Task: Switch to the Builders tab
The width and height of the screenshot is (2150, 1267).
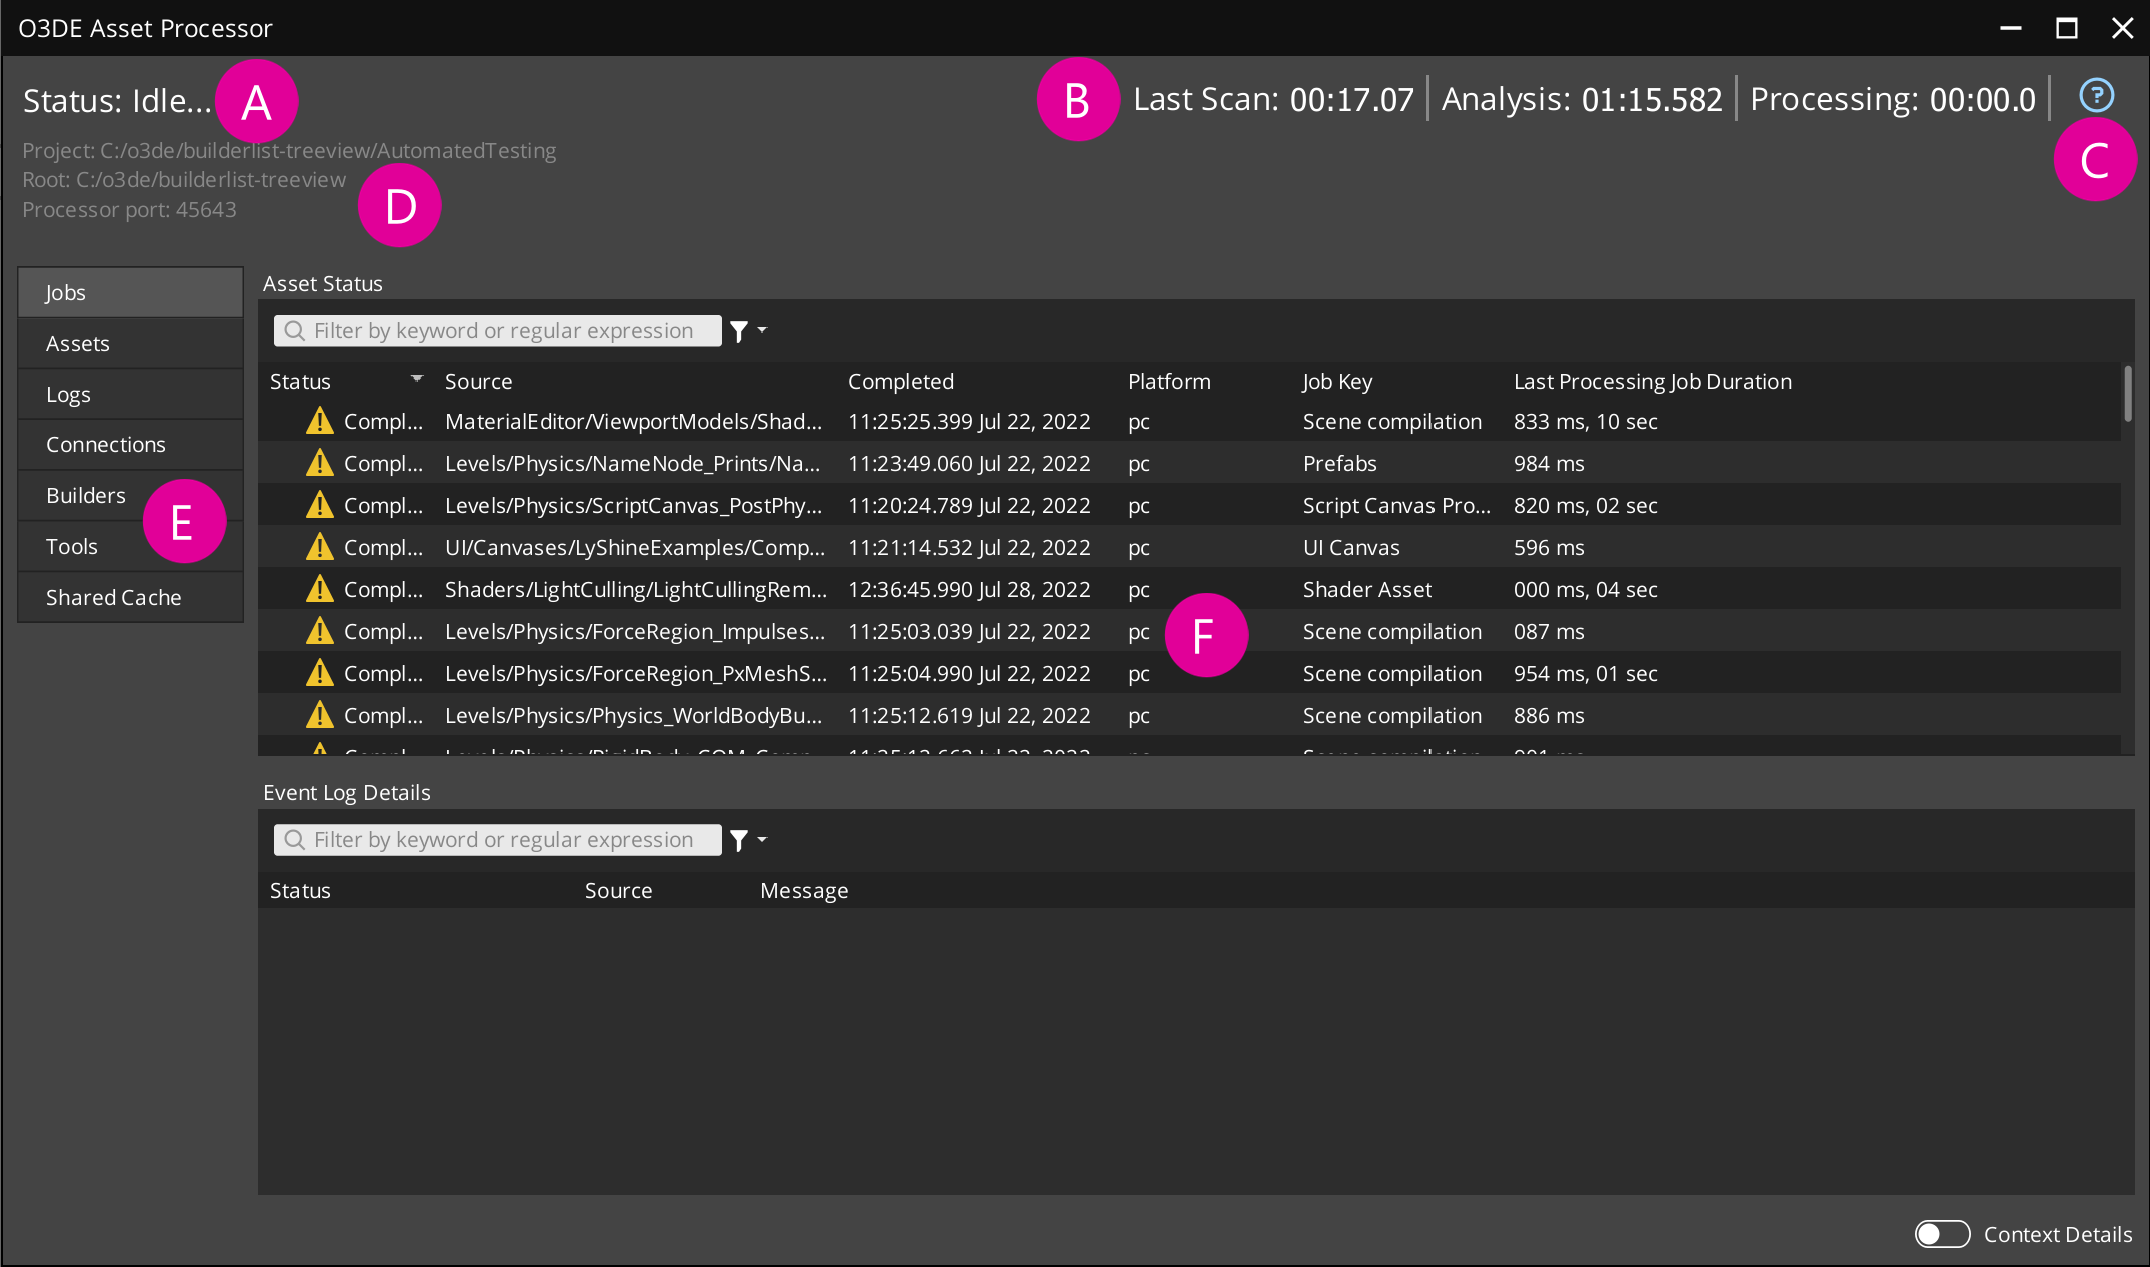Action: 130,495
